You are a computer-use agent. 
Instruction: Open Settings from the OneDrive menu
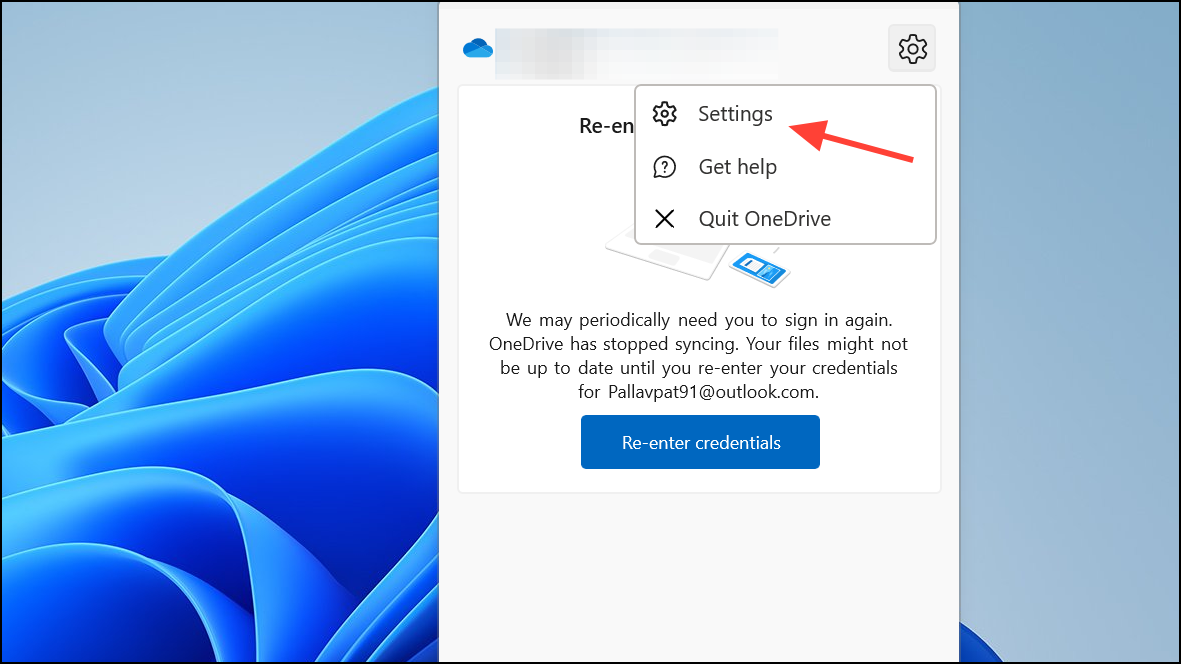pos(735,114)
